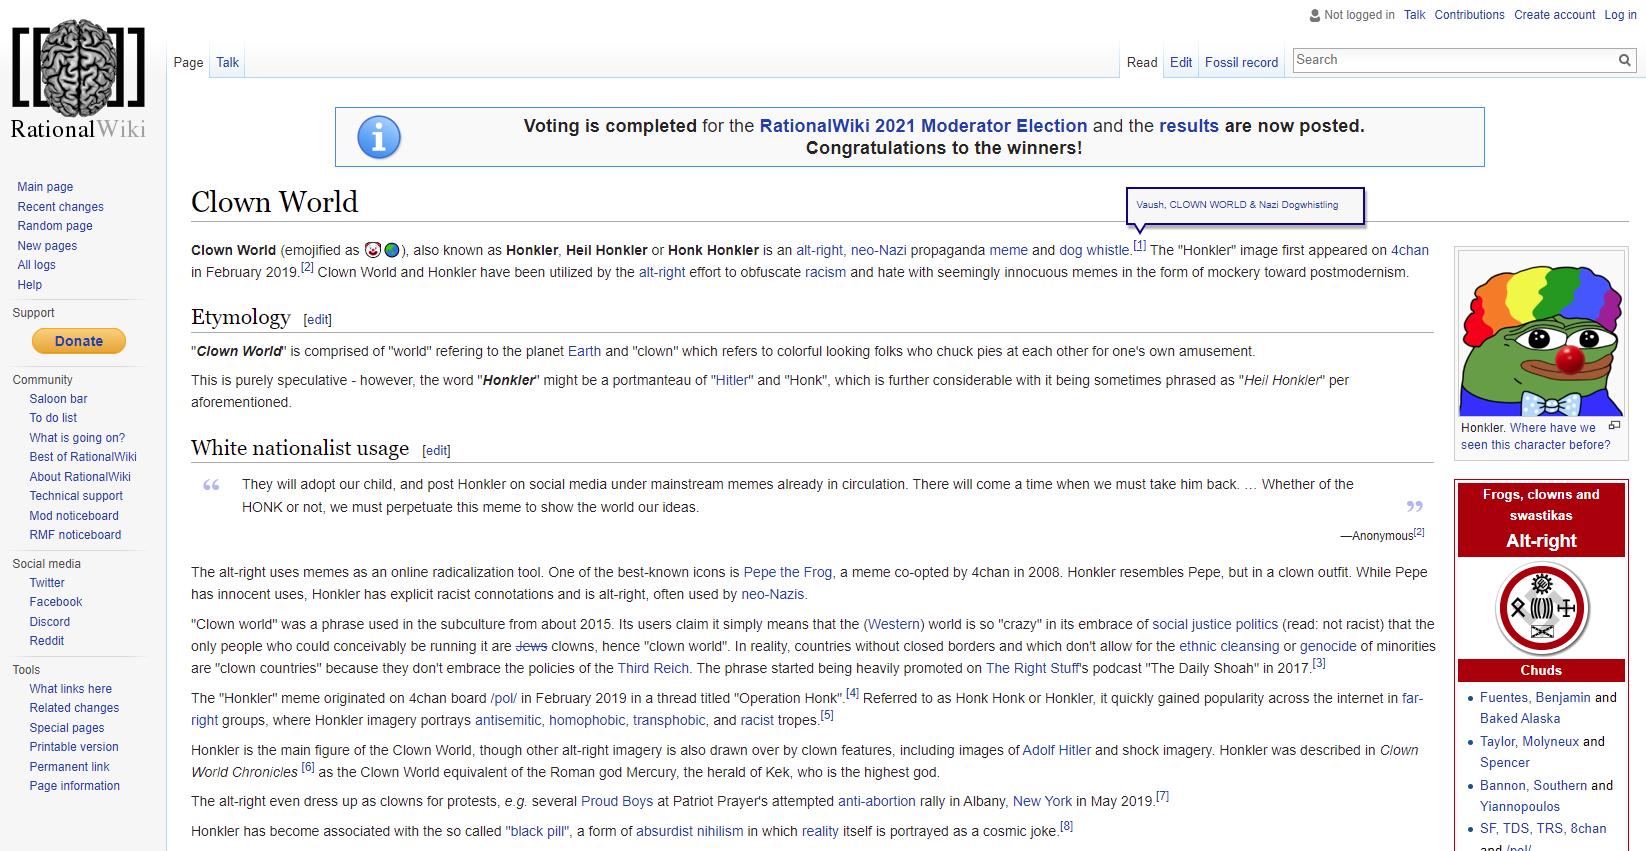
Task: Click the globe emoji image
Action: pyautogui.click(x=392, y=250)
